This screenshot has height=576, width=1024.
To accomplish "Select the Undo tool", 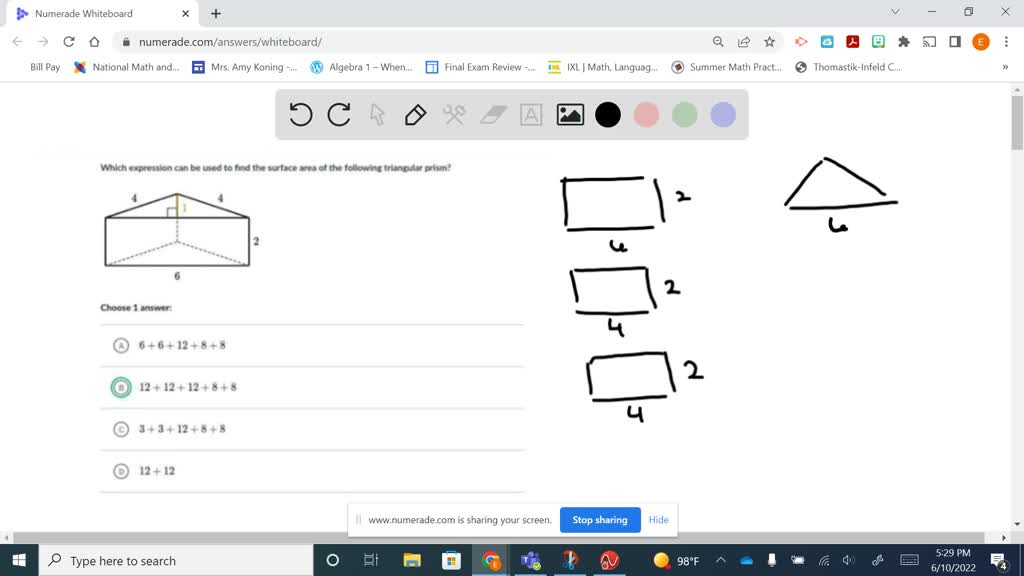I will tap(300, 114).
